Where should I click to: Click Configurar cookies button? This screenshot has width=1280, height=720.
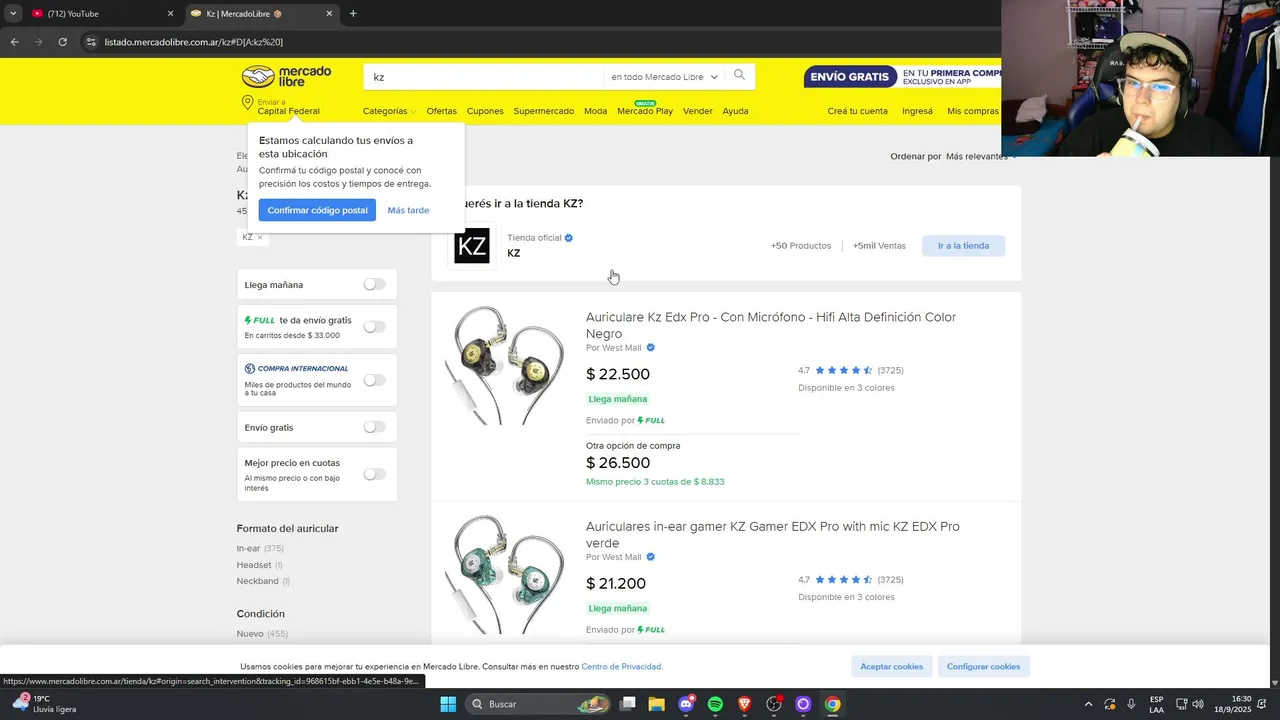(x=983, y=666)
